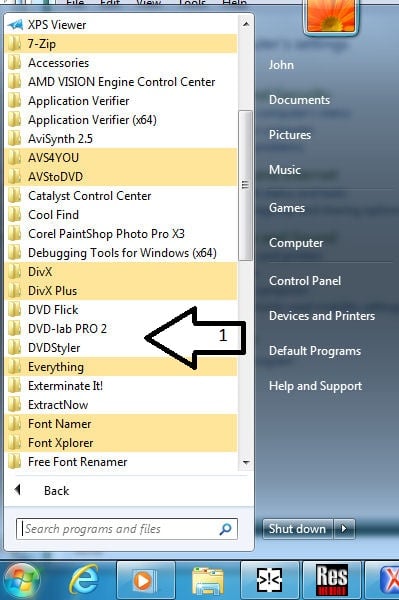
Task: Click the programs list scroll down arrow
Action: pyautogui.click(x=246, y=463)
